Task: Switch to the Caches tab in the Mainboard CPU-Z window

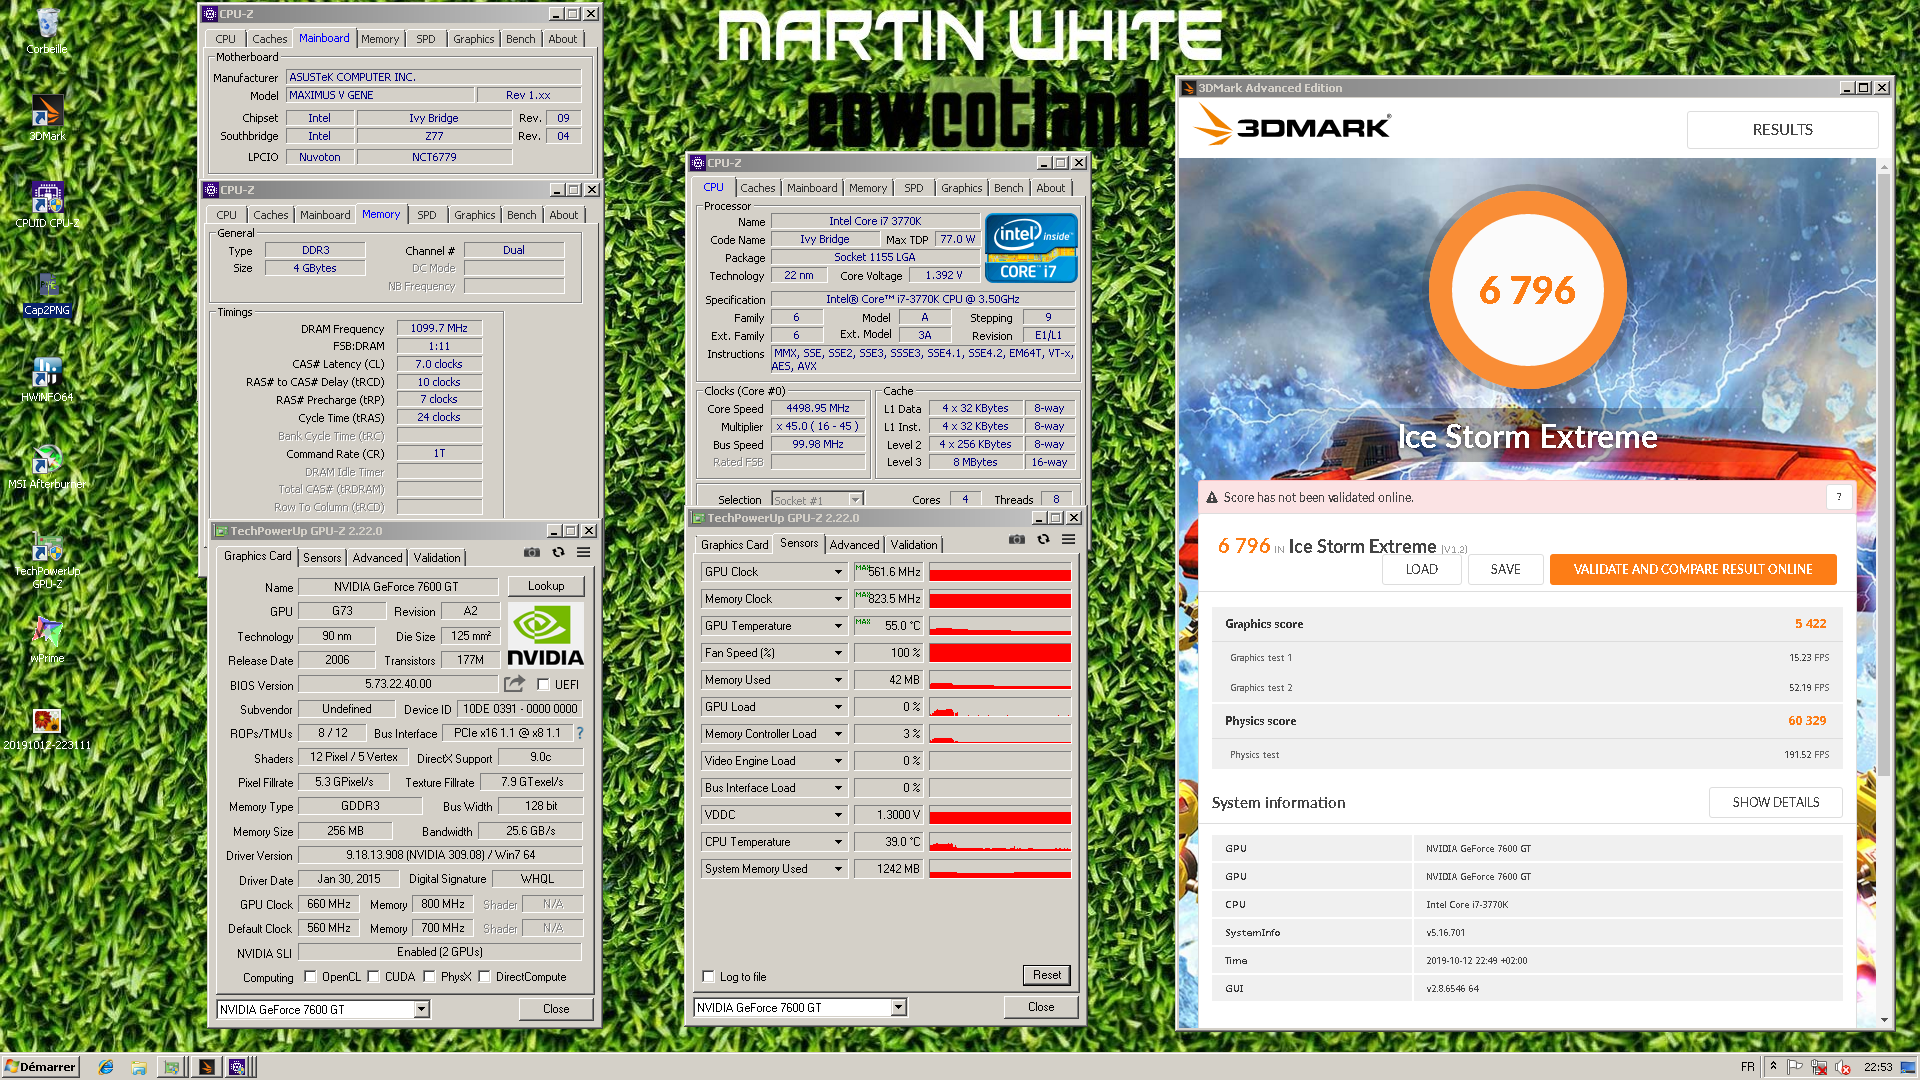Action: tap(269, 39)
